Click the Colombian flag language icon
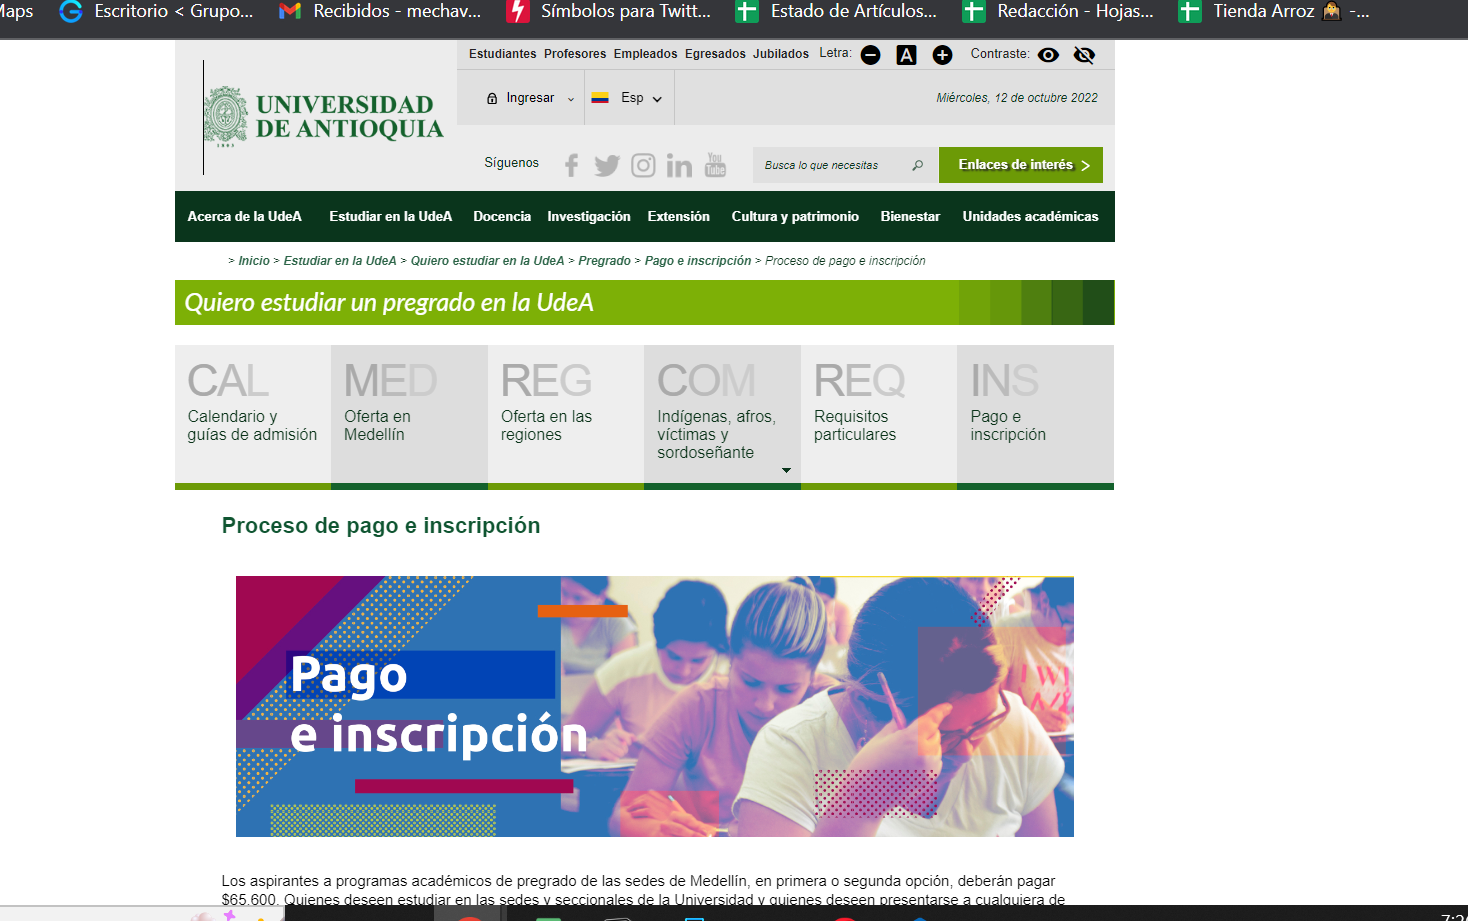1468x921 pixels. [x=601, y=97]
